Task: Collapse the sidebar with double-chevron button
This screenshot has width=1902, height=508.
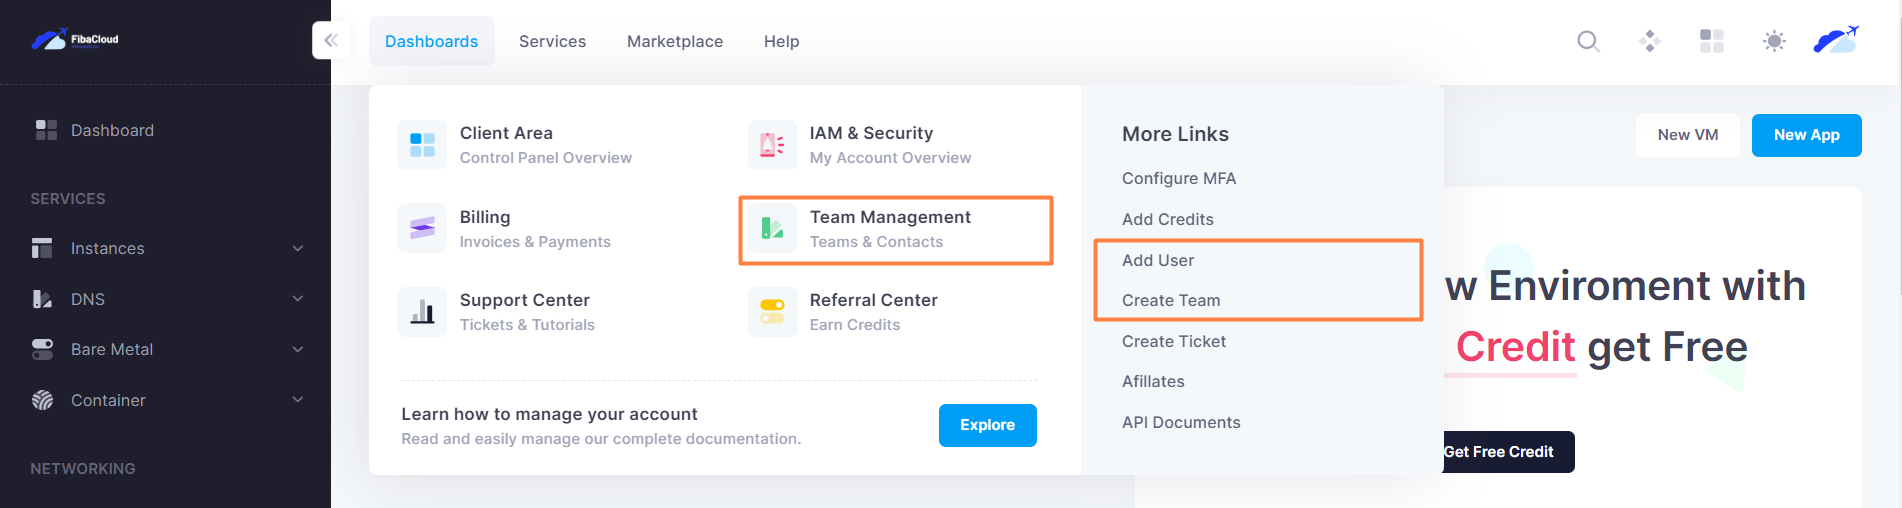Action: click(331, 40)
